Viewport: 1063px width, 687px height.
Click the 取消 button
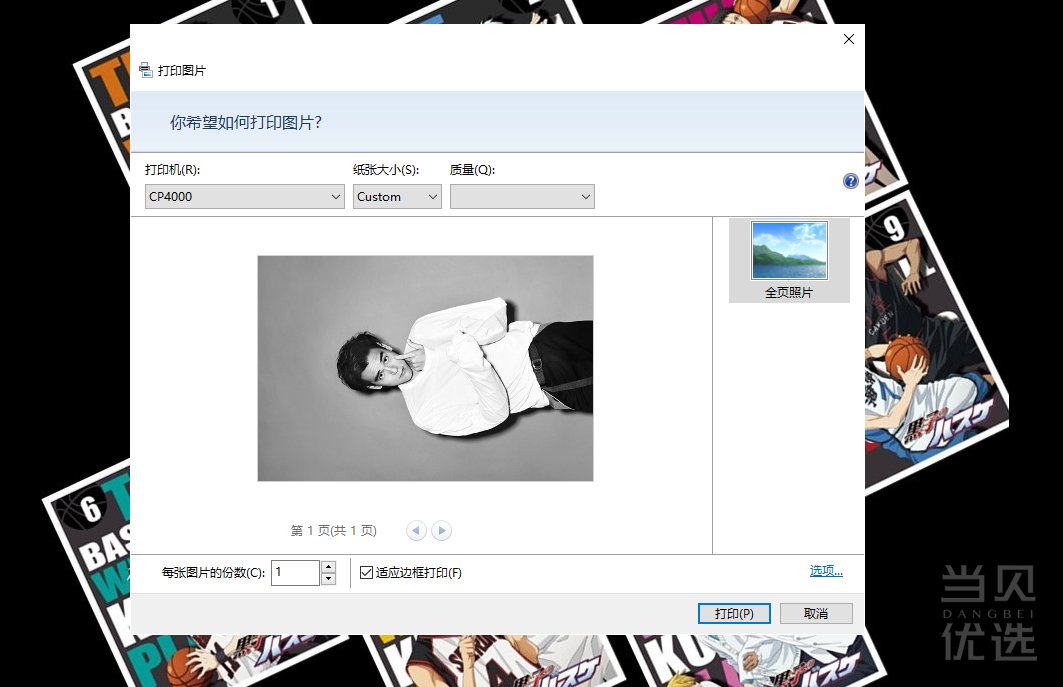pos(816,613)
